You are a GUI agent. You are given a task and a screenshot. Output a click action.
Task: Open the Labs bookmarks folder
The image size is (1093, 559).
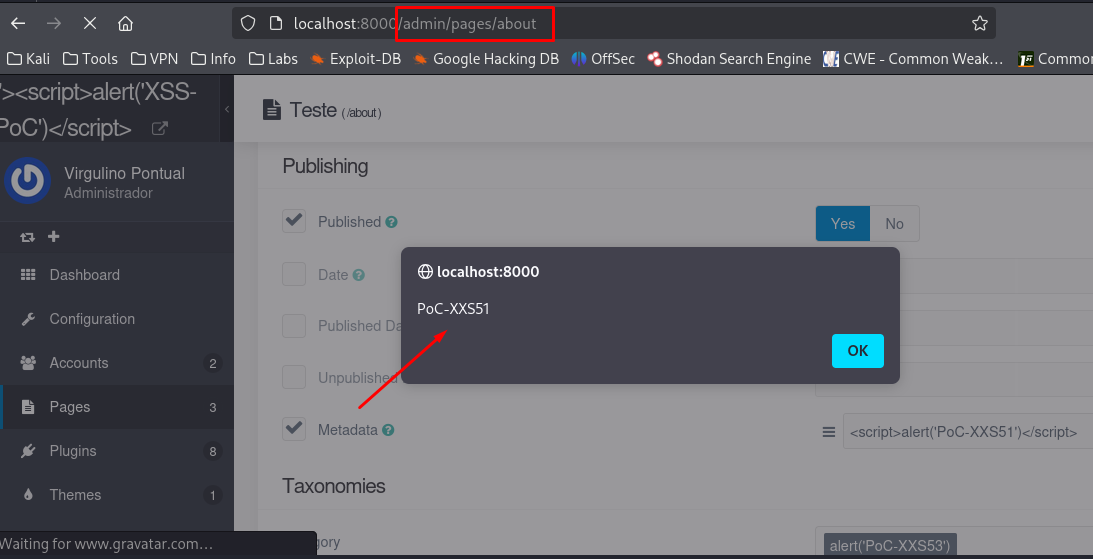coord(273,59)
